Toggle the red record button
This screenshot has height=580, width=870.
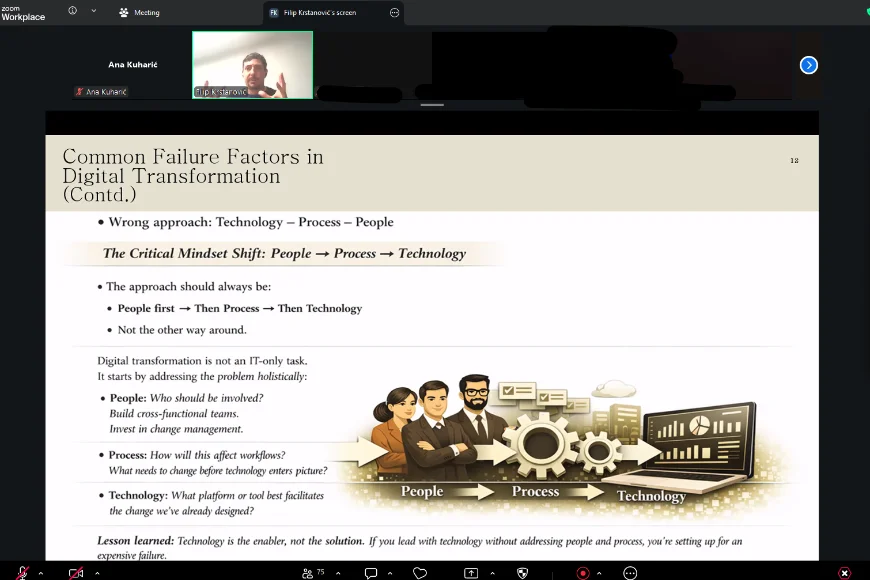(583, 573)
